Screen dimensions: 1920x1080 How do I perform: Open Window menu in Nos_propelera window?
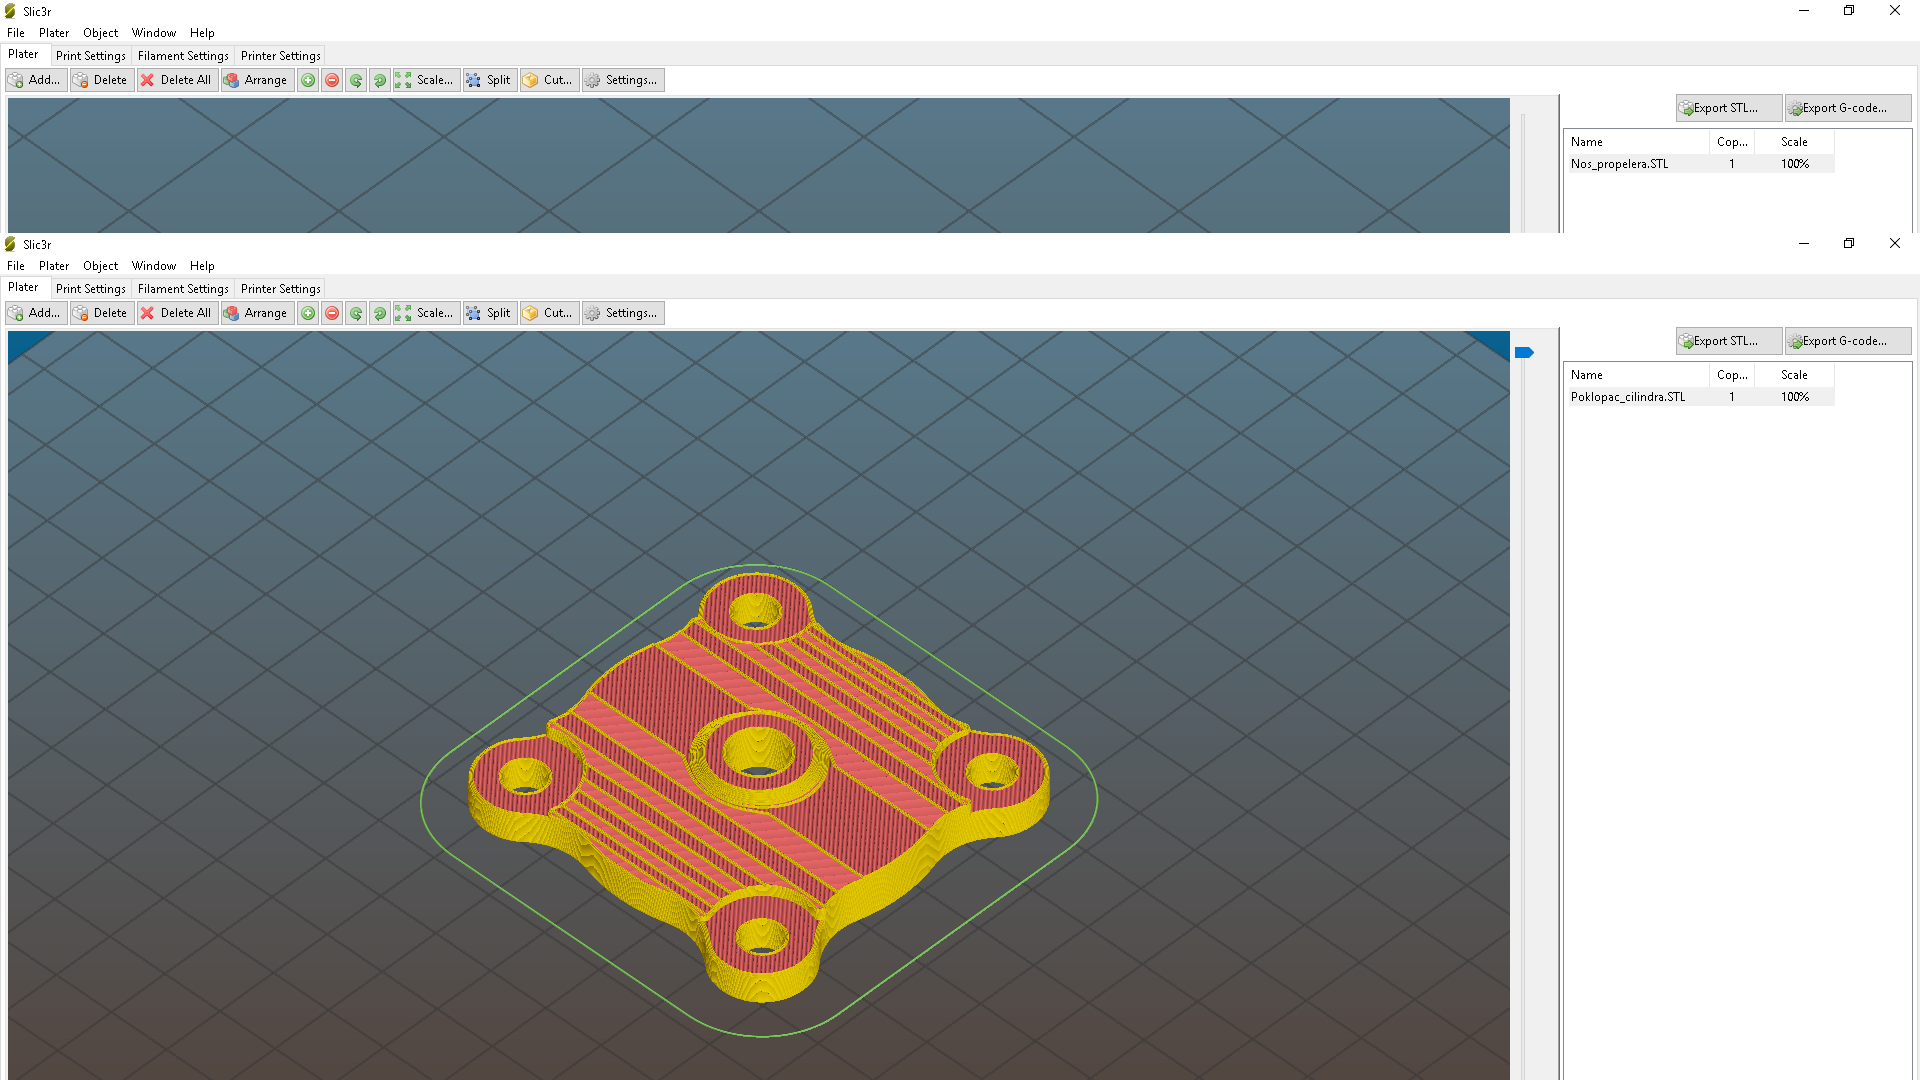tap(154, 33)
